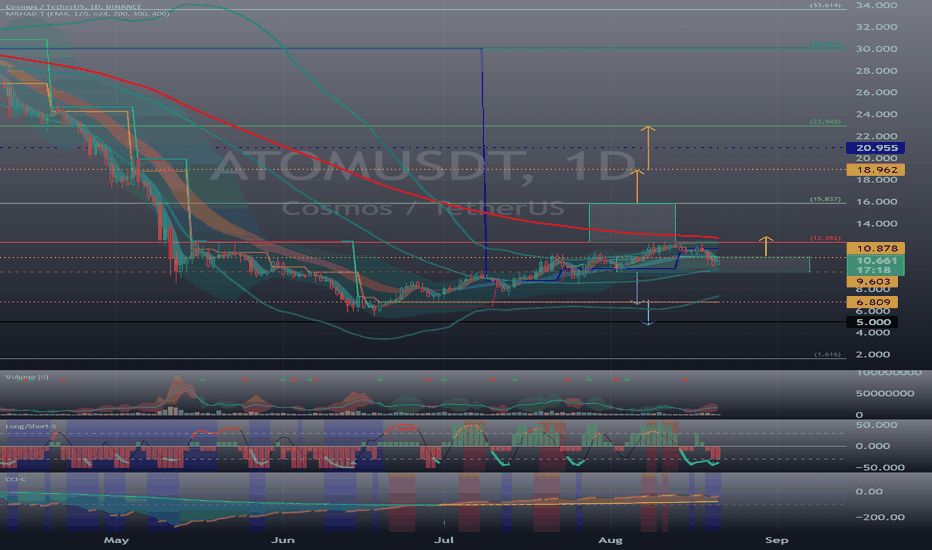
Task: Select the Aug label on time axis
Action: pyautogui.click(x=610, y=540)
